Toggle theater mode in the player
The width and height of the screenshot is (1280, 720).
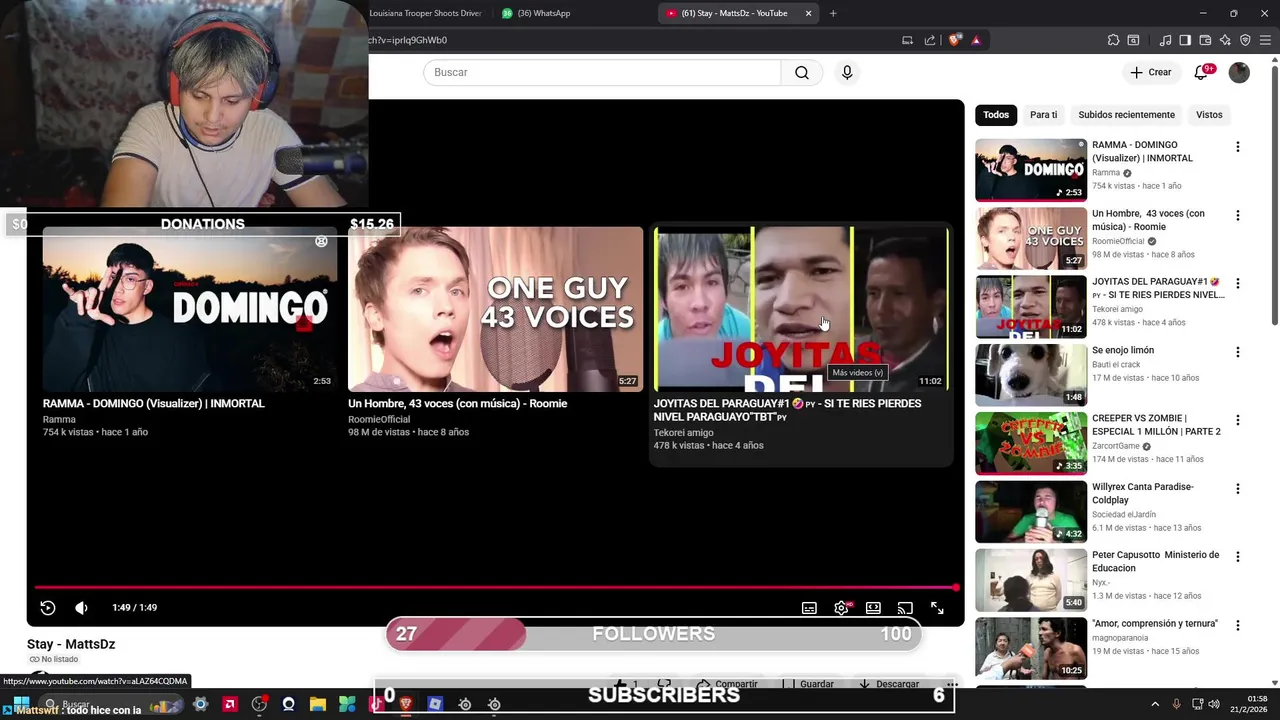click(873, 608)
